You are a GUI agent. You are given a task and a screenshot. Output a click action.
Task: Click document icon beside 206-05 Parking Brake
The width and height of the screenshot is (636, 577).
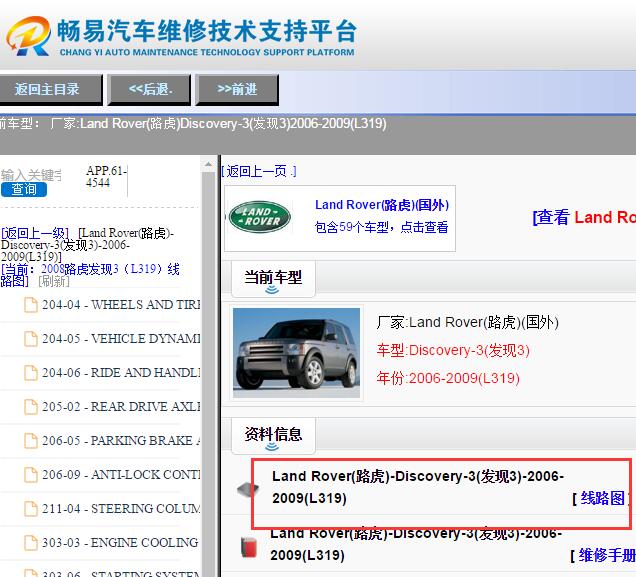coord(31,441)
